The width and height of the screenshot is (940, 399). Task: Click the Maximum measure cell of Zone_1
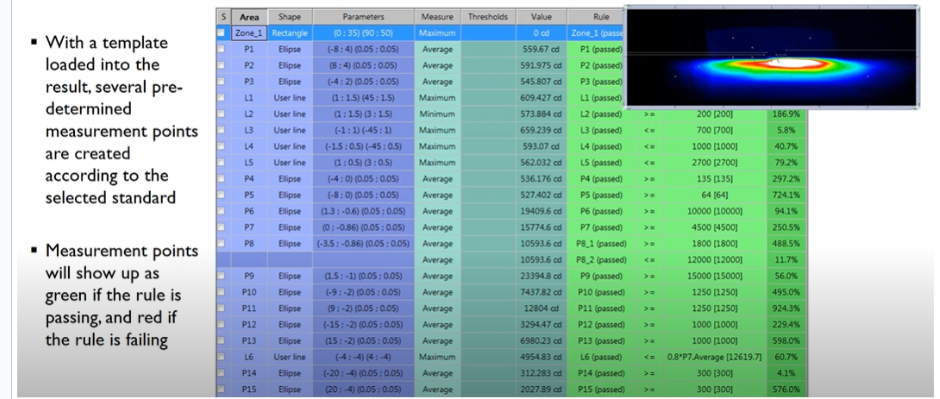click(x=438, y=34)
